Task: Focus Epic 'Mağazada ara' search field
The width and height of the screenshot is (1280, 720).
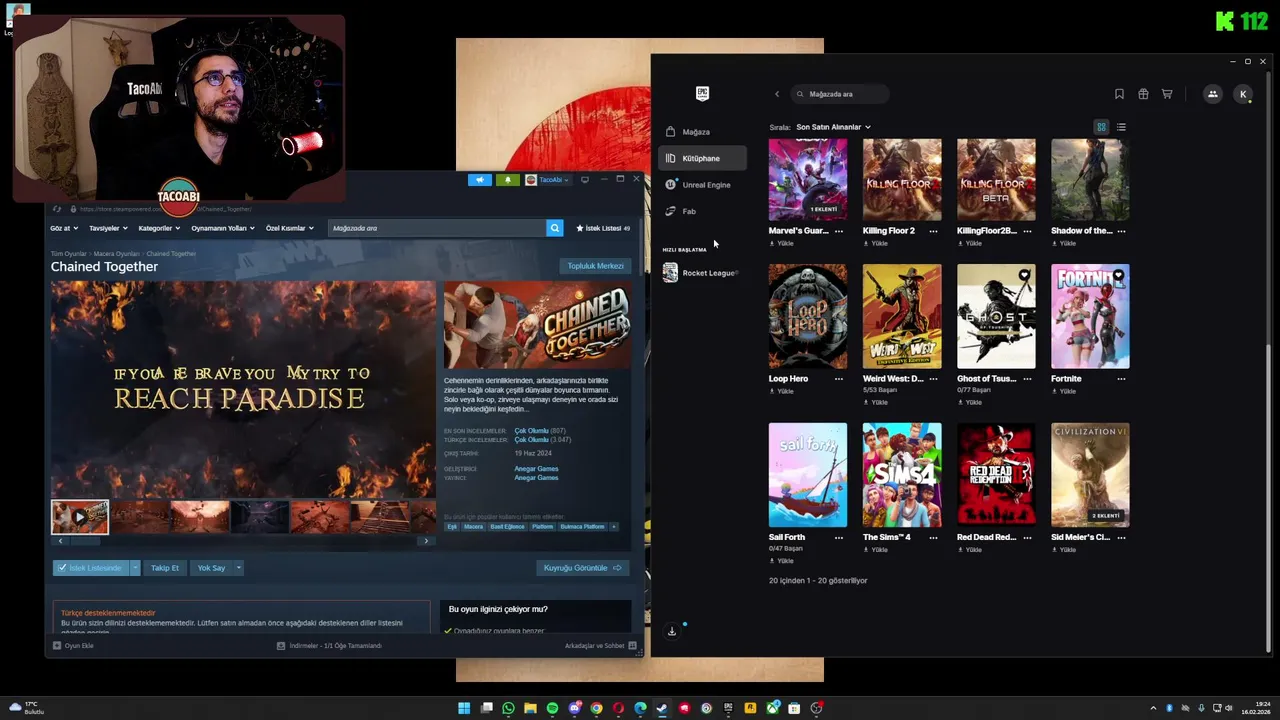Action: pos(840,94)
